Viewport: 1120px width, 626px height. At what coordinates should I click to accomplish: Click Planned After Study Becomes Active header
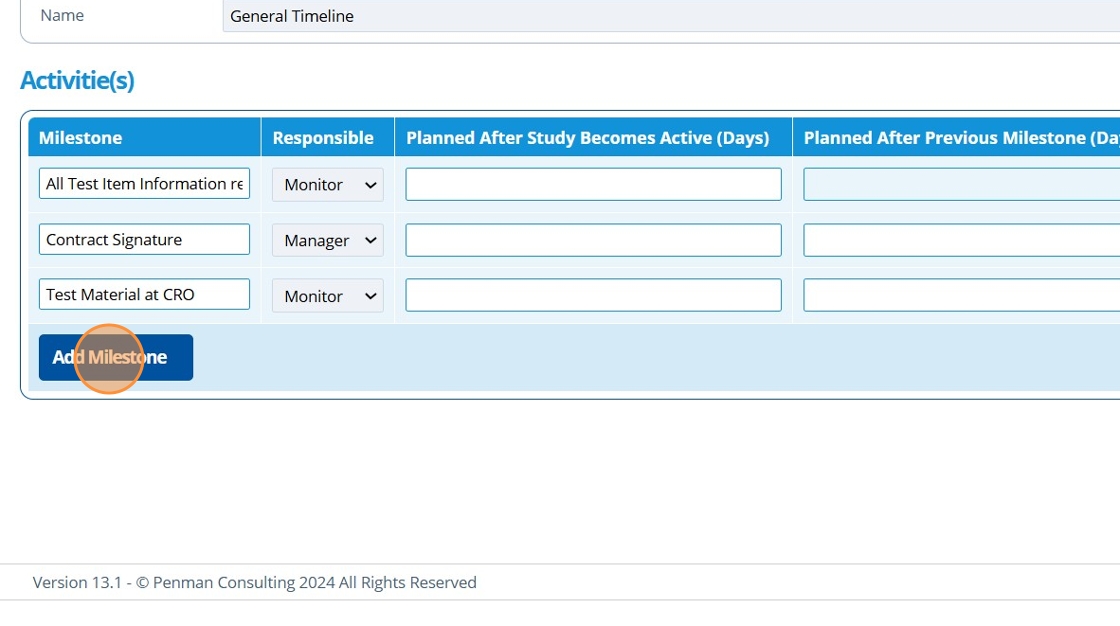pyautogui.click(x=588, y=138)
